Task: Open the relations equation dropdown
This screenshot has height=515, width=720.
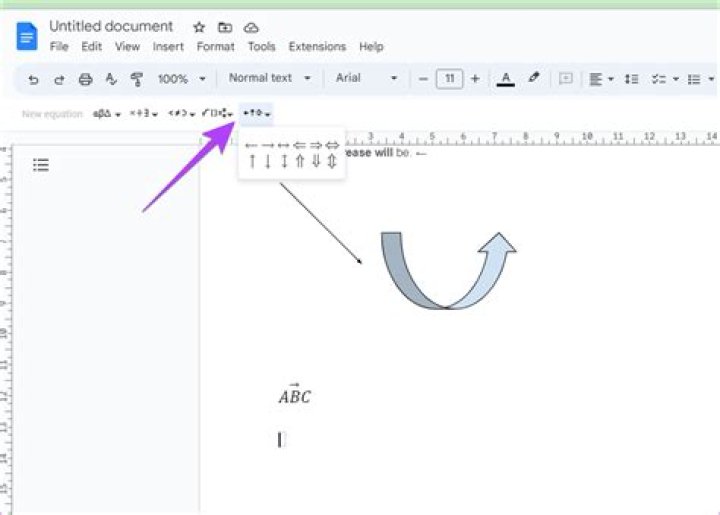Action: pyautogui.click(x=181, y=113)
